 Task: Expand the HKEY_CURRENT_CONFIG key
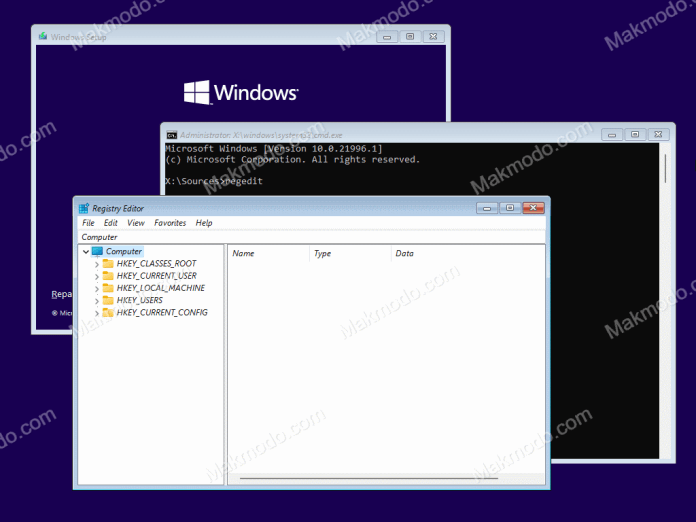pyautogui.click(x=97, y=313)
